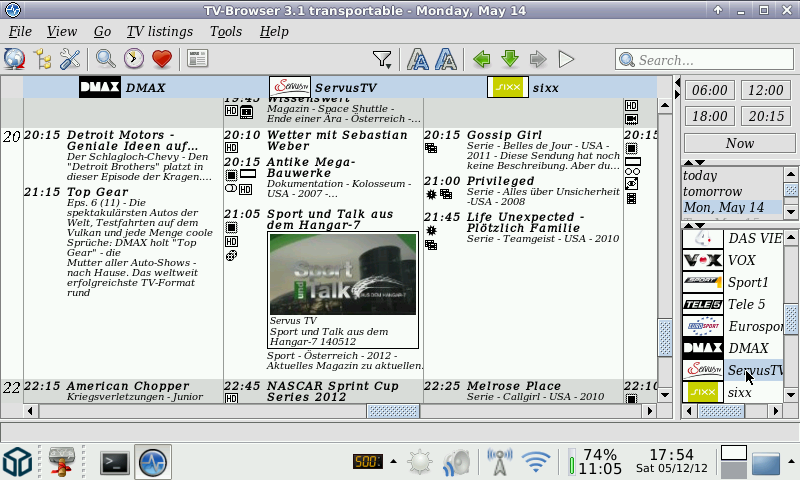800x480 pixels.
Task: Select the VOX channel in the list
Action: [741, 260]
